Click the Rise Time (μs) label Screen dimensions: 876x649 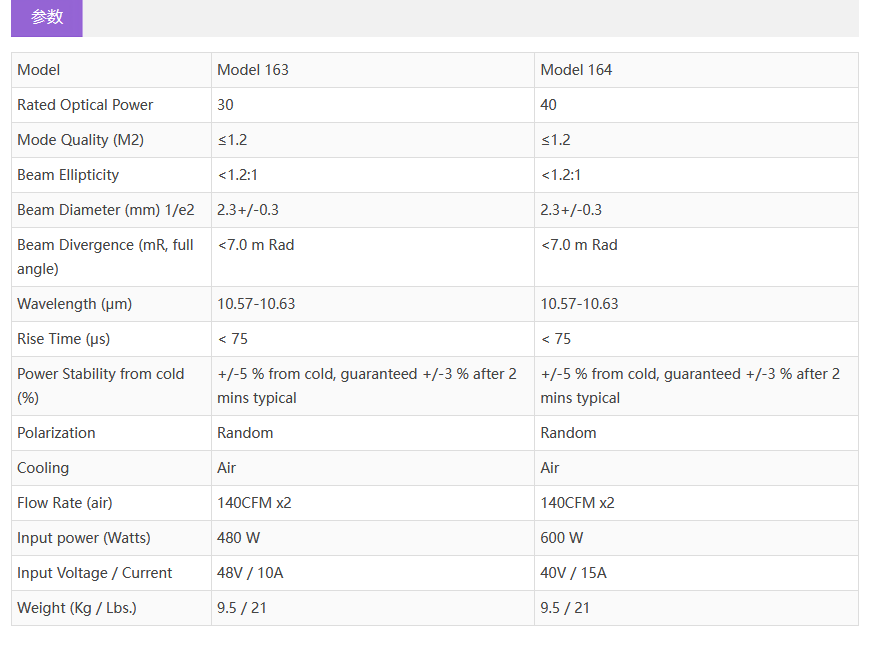(63, 339)
